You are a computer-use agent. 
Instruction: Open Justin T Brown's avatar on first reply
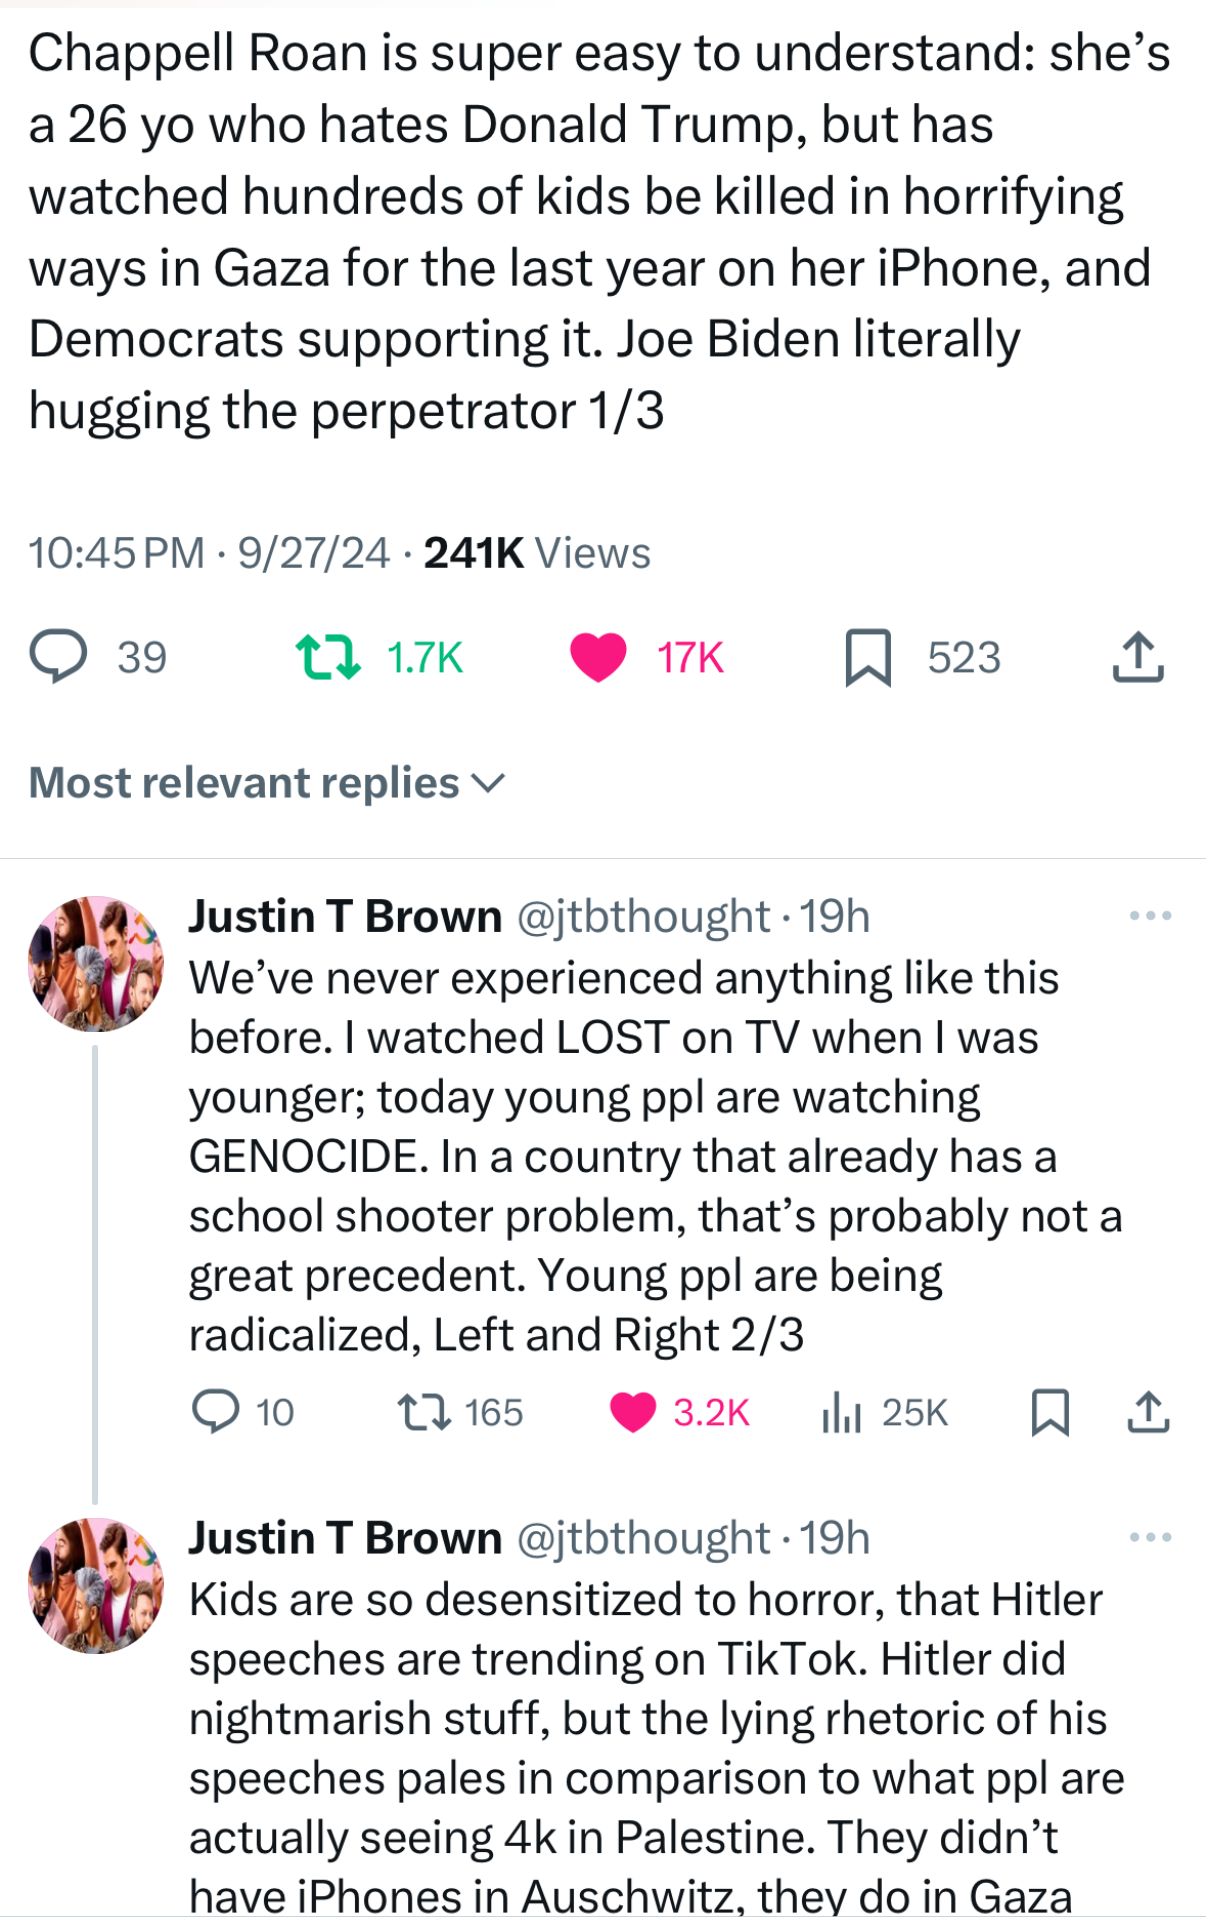point(96,964)
